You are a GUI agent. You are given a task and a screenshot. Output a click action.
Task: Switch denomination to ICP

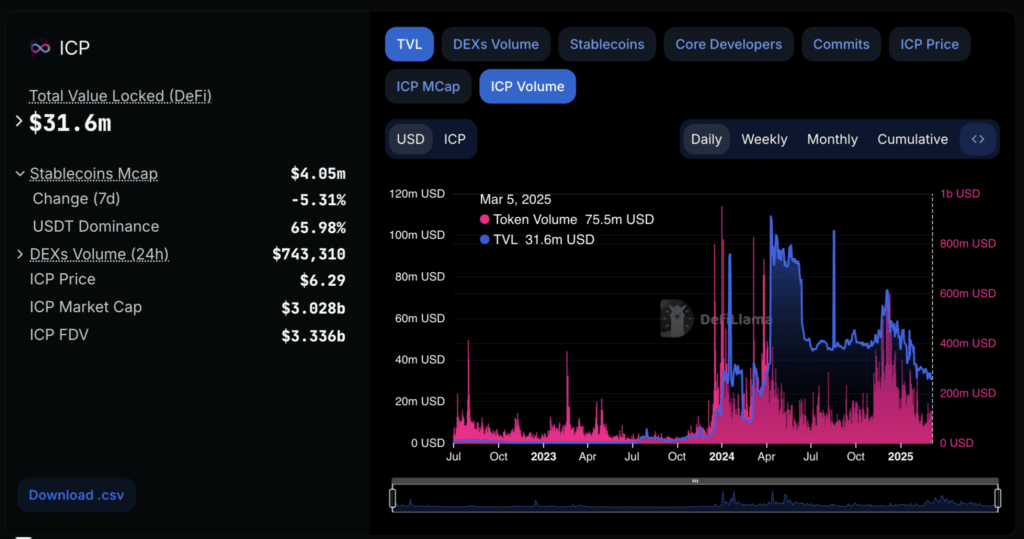[x=455, y=139]
